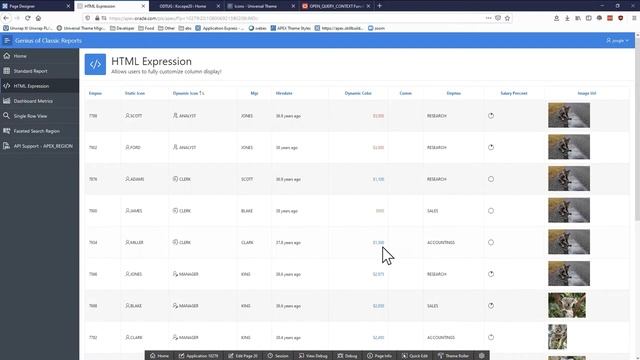Click salary percent pie in BLAKE's row
The width and height of the screenshot is (640, 360).
pos(491,305)
